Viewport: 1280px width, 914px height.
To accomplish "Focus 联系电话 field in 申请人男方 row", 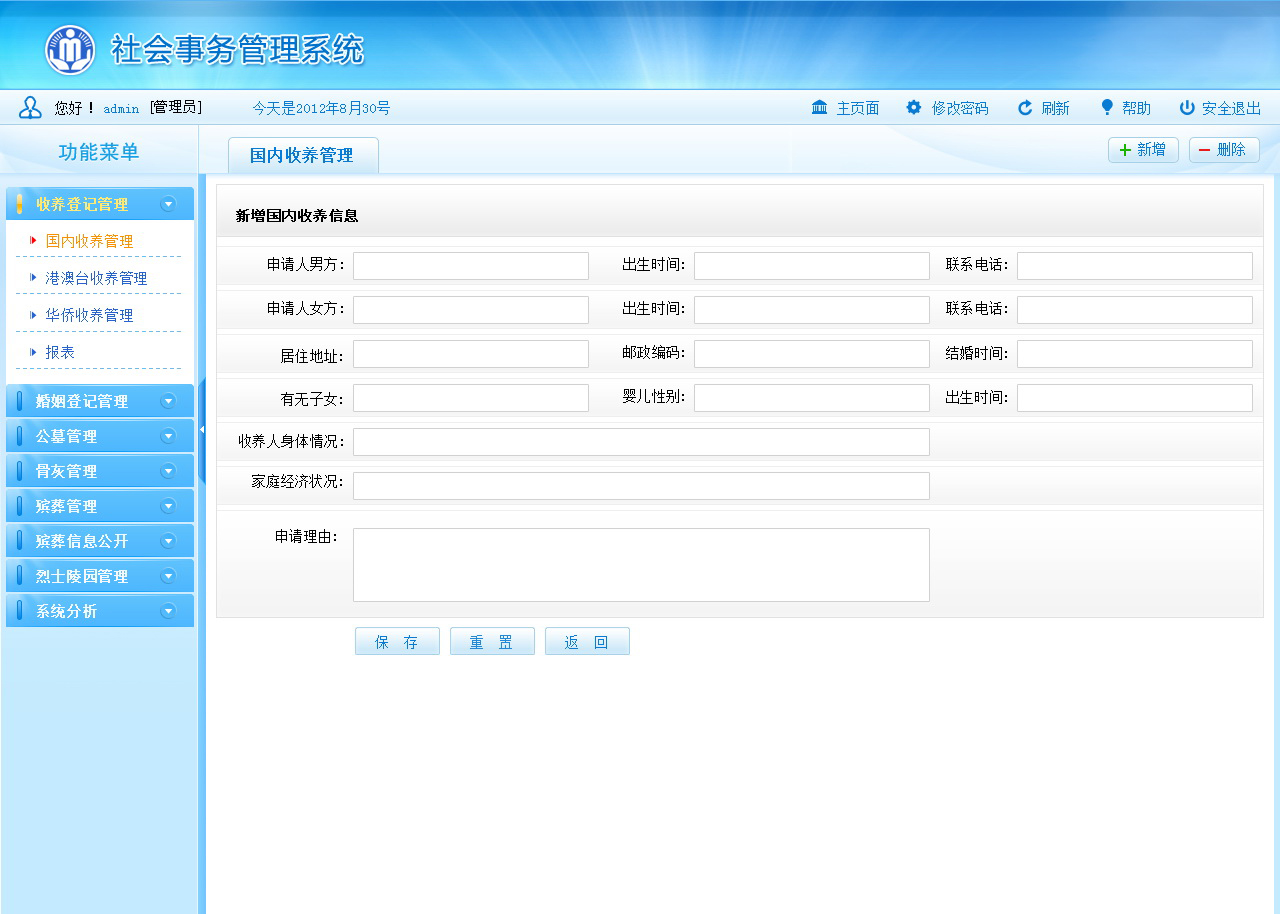I will pos(1135,266).
